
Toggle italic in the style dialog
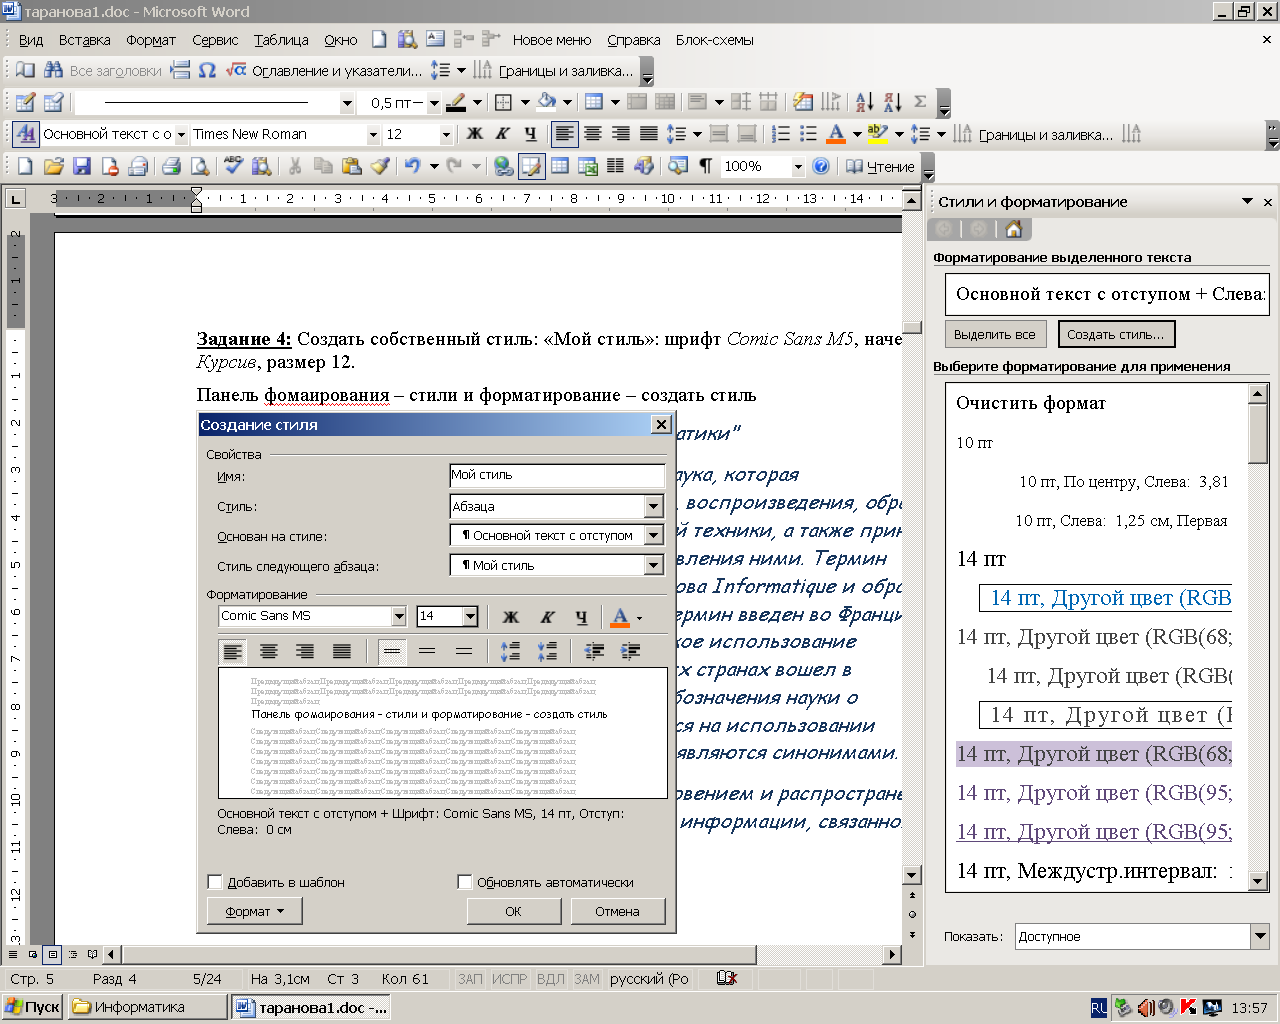[547, 617]
